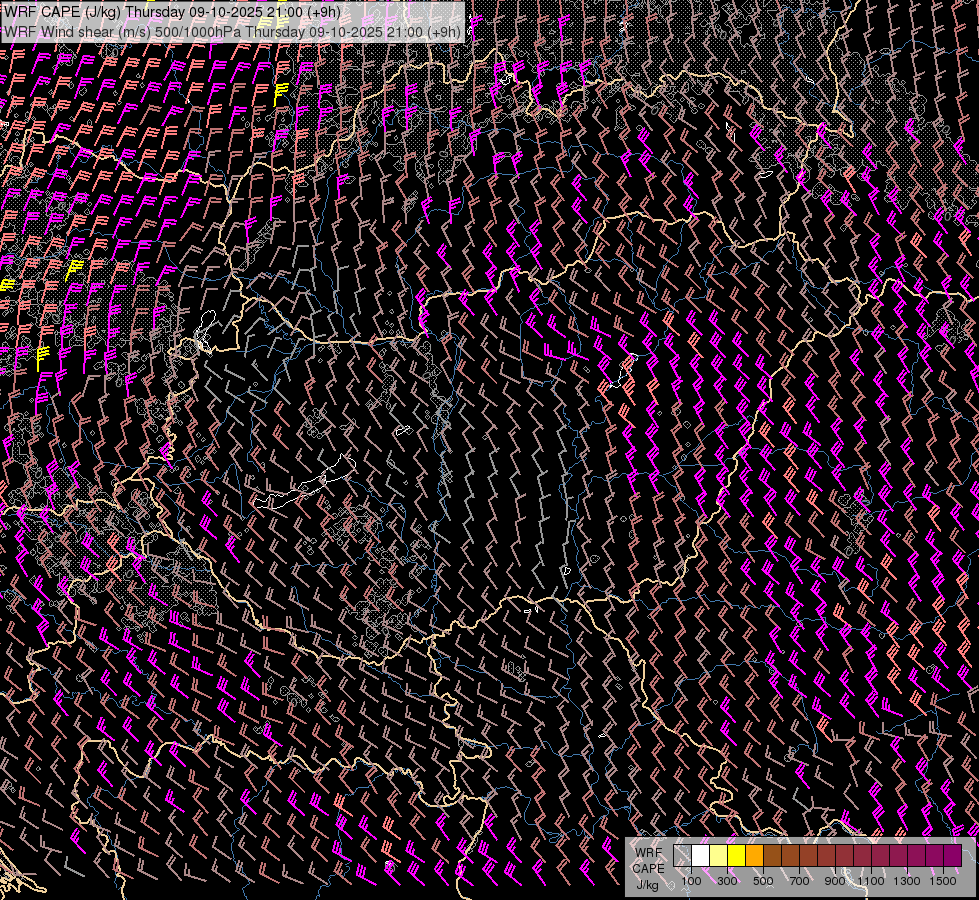This screenshot has width=979, height=900.
Task: Click the Lake Balaton outline on the map
Action: (305, 485)
